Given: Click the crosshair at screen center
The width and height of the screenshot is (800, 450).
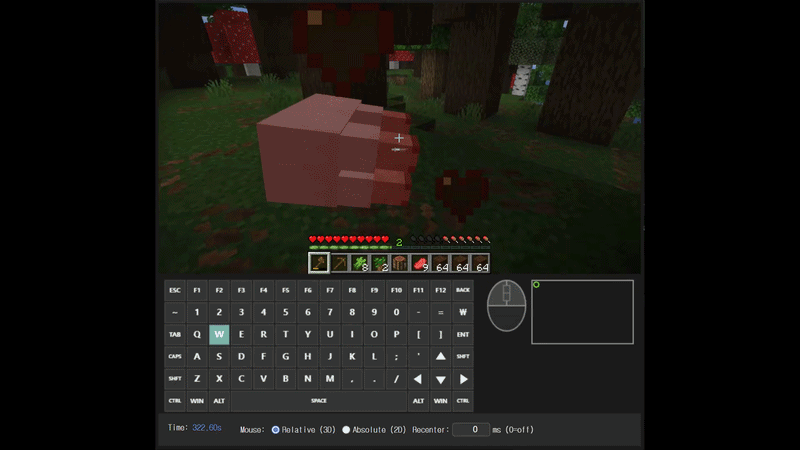Looking at the screenshot, I should [x=399, y=138].
